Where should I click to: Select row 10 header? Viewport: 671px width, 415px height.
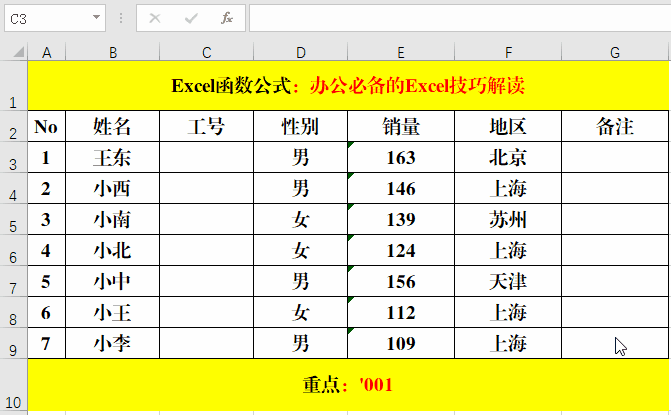click(13, 385)
